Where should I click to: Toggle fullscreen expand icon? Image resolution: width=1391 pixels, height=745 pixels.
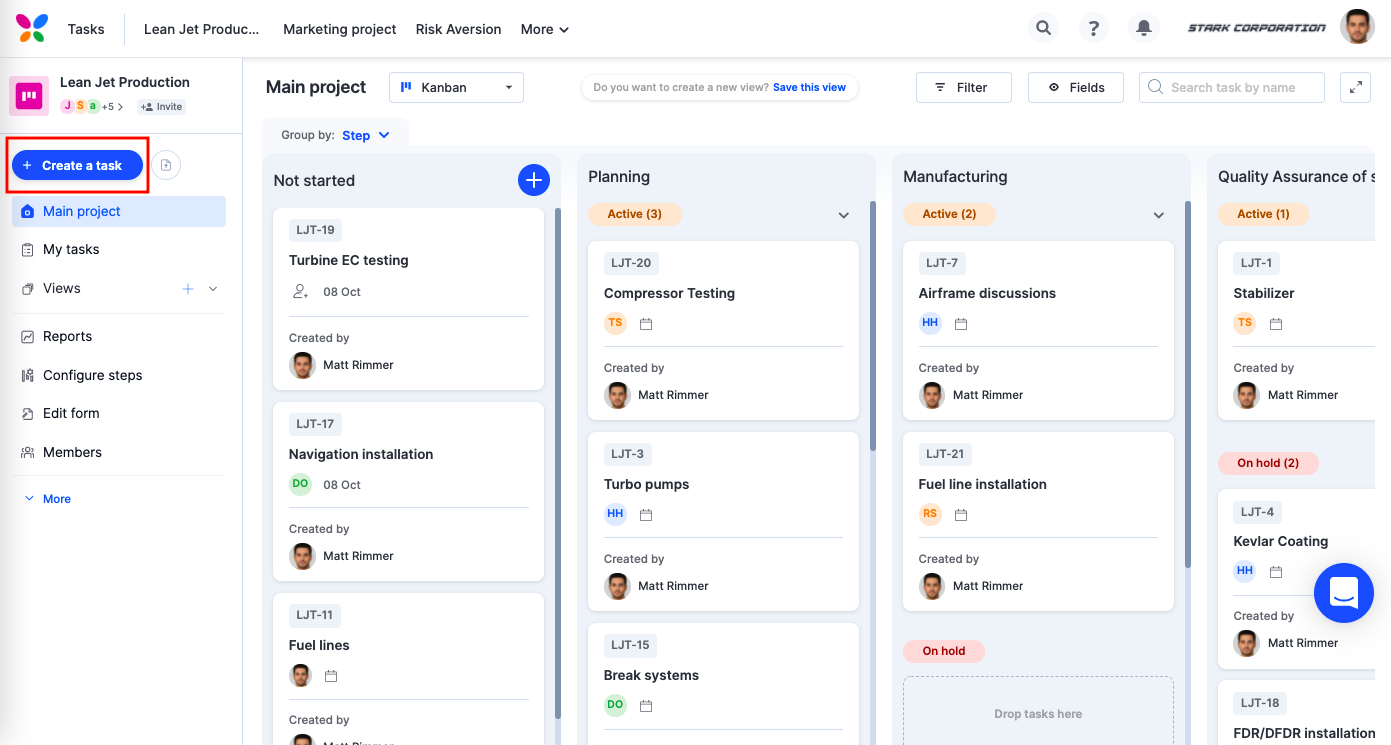[x=1355, y=87]
